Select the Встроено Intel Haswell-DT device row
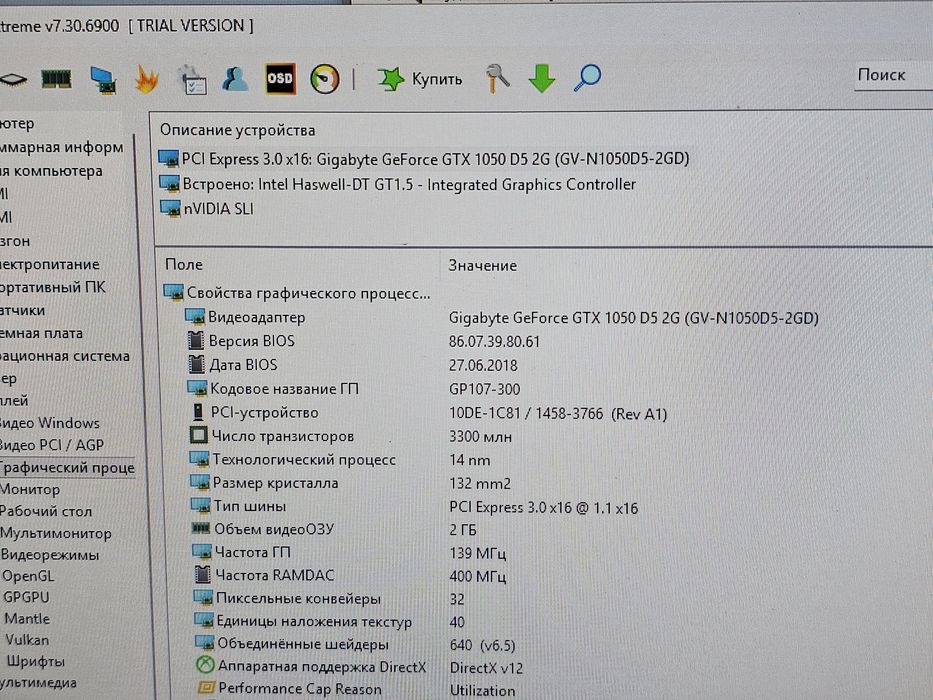Image resolution: width=933 pixels, height=700 pixels. 397,185
